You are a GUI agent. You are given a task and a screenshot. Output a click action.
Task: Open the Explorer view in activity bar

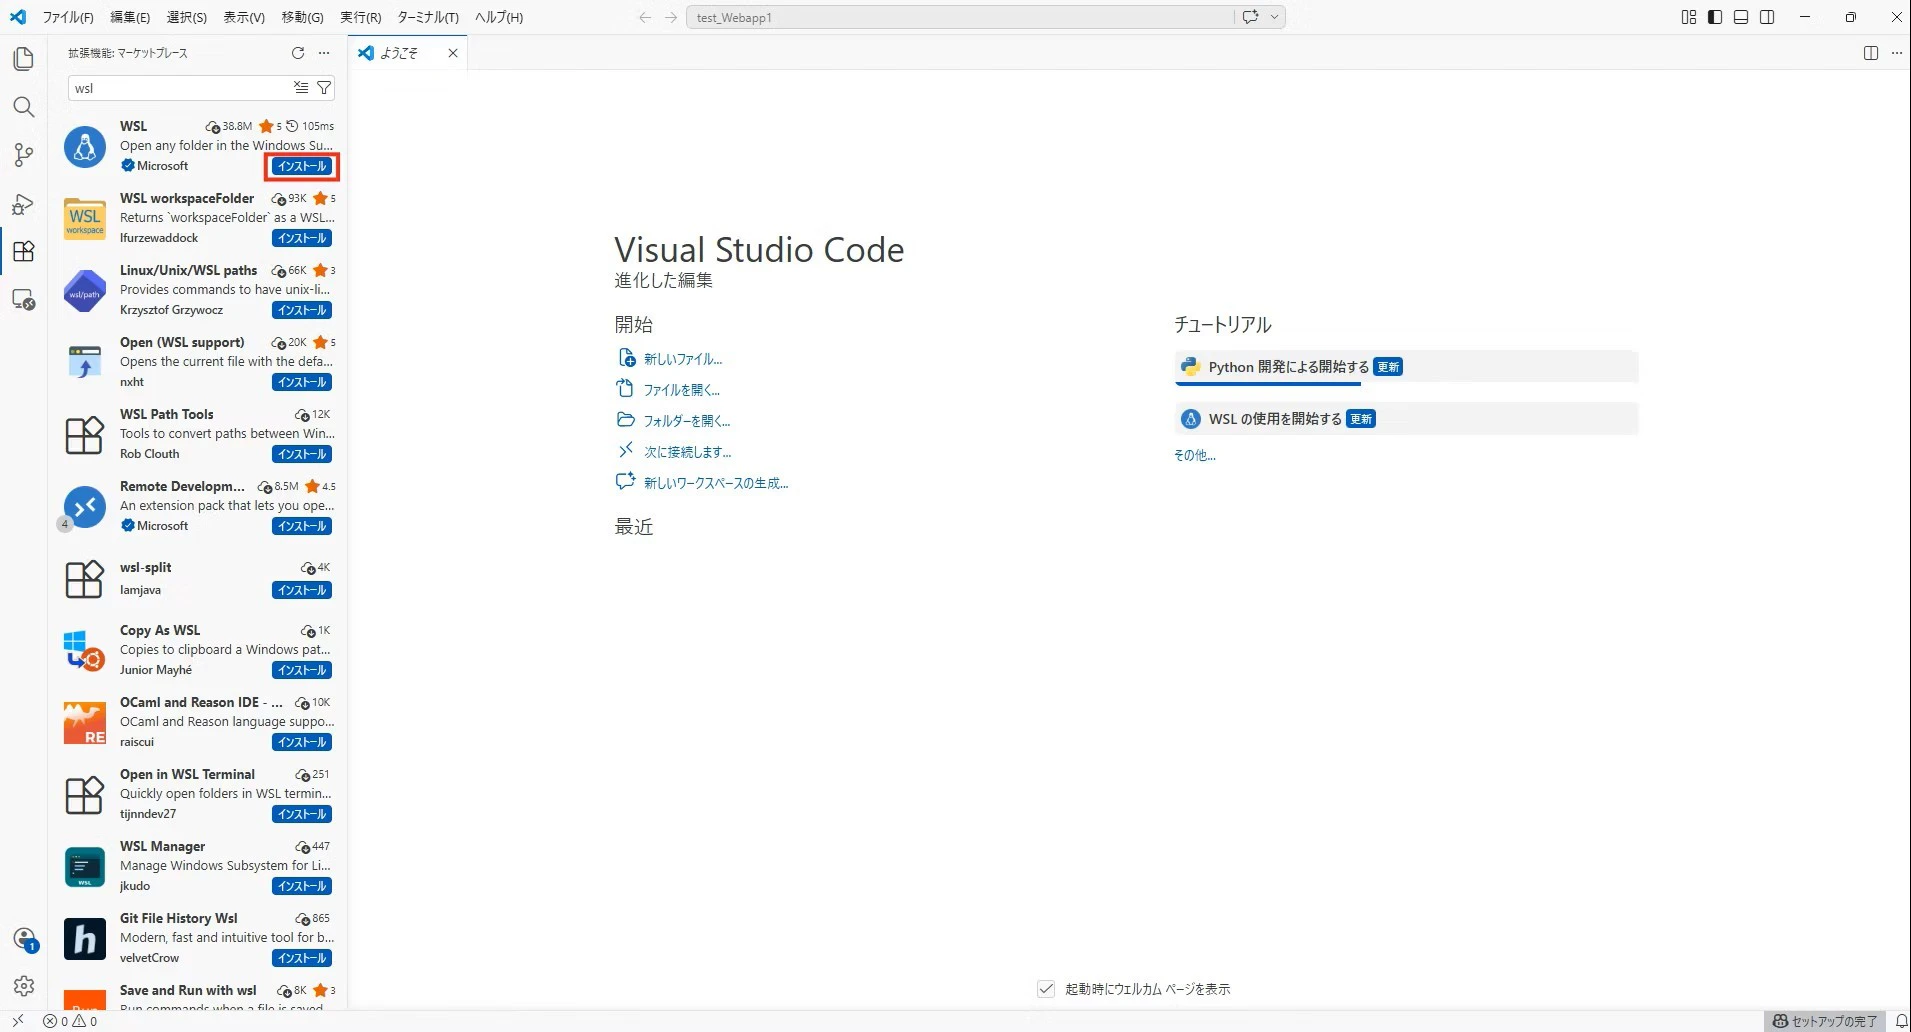[x=24, y=59]
